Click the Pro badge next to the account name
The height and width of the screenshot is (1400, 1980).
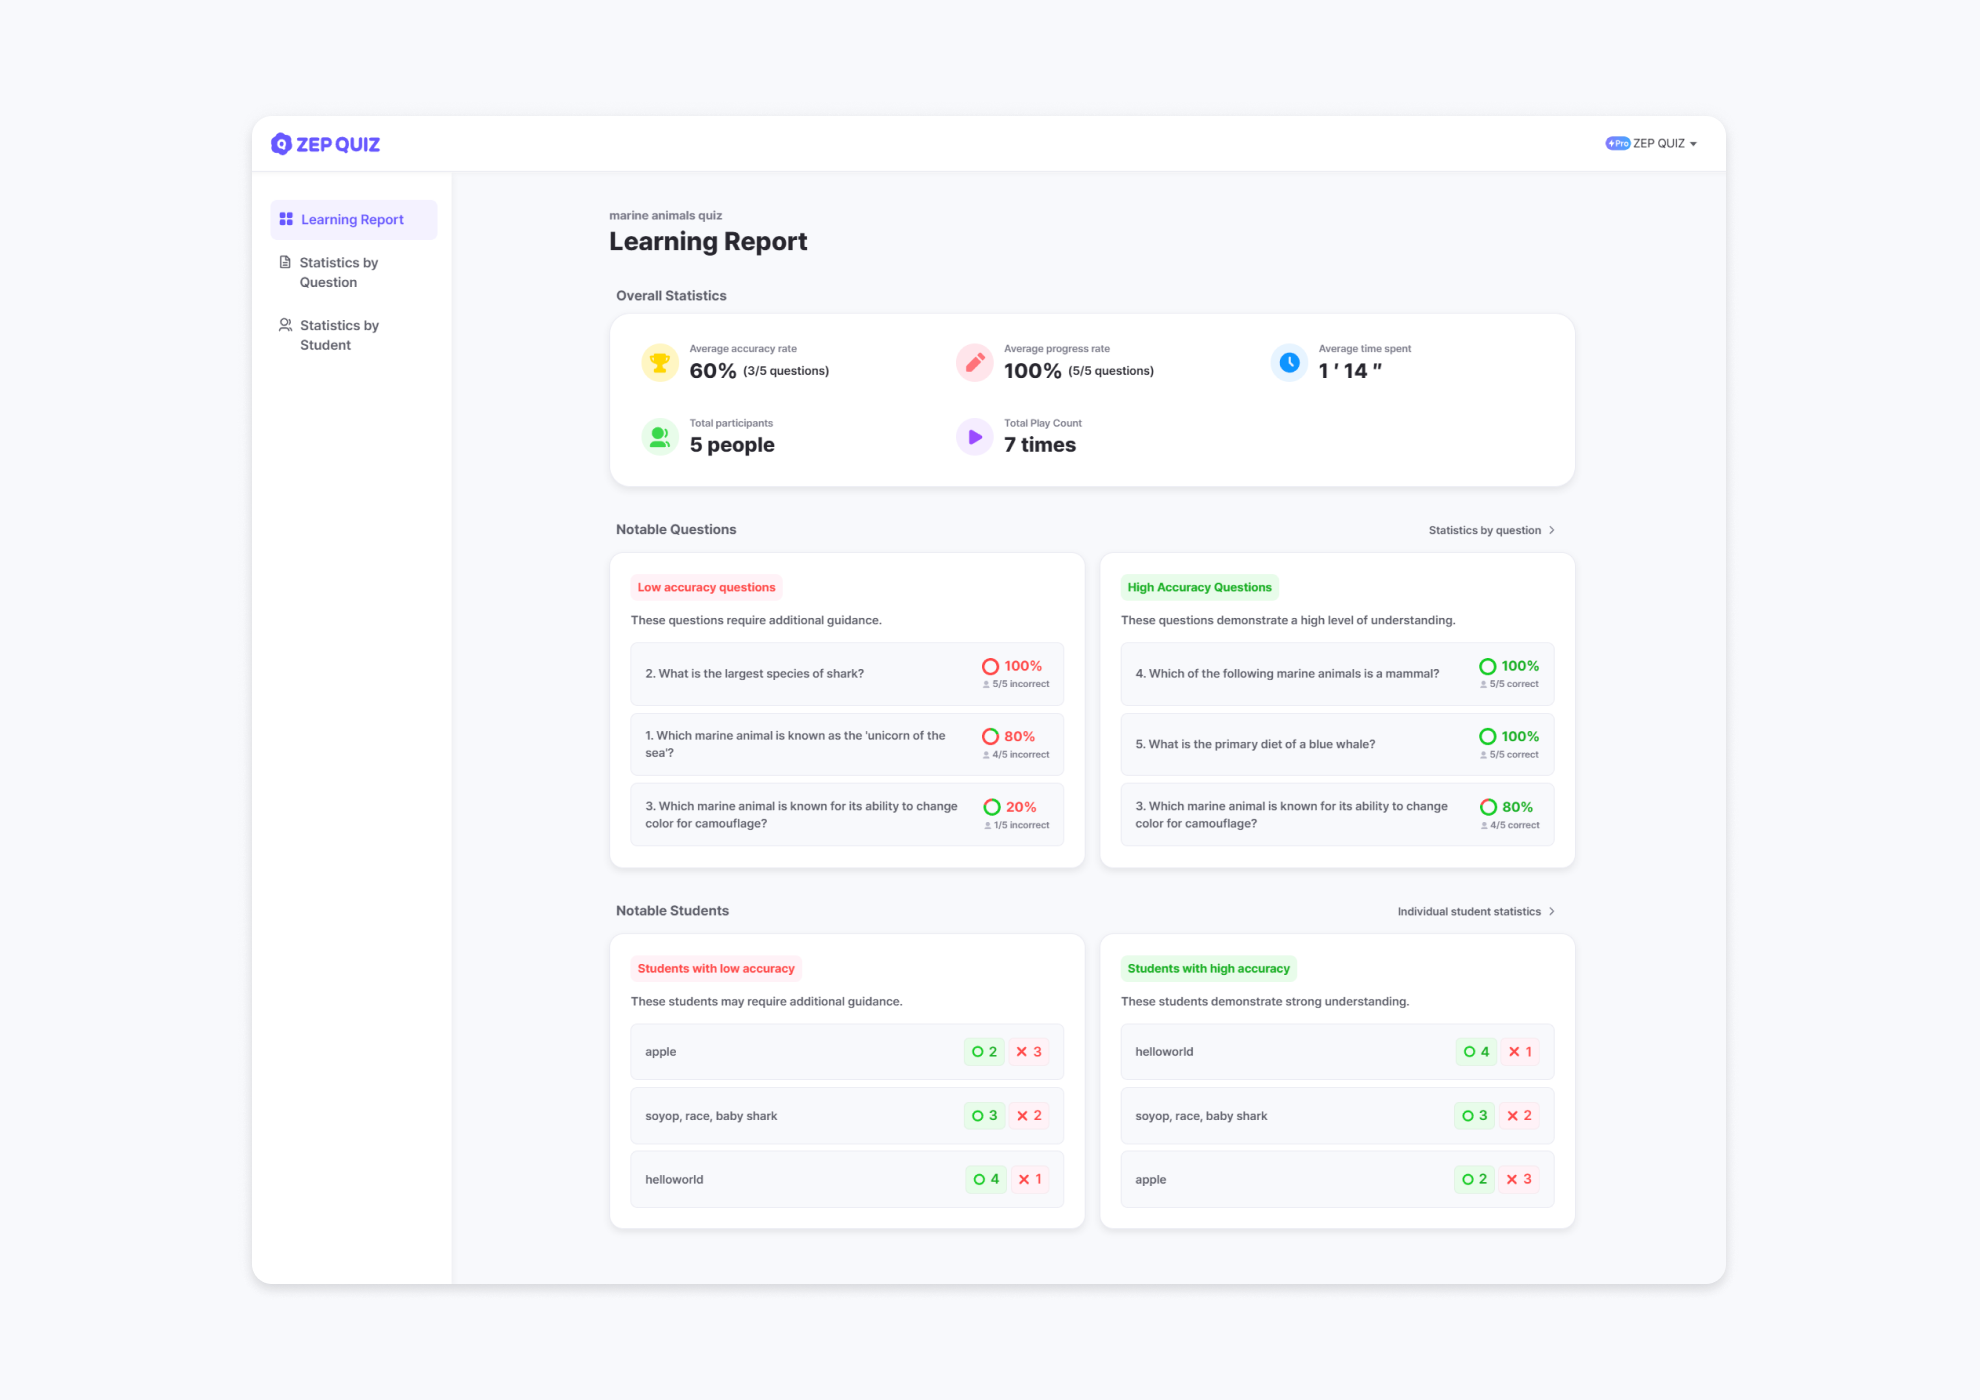coord(1617,144)
